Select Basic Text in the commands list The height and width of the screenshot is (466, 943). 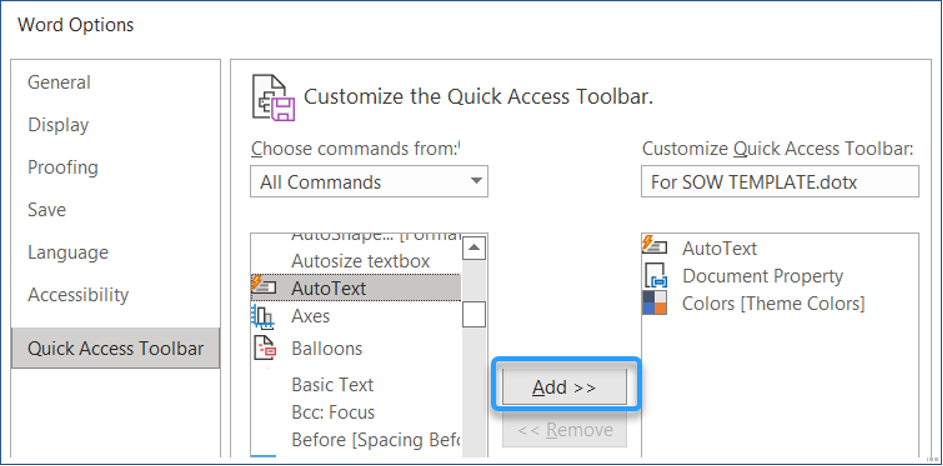pyautogui.click(x=332, y=385)
